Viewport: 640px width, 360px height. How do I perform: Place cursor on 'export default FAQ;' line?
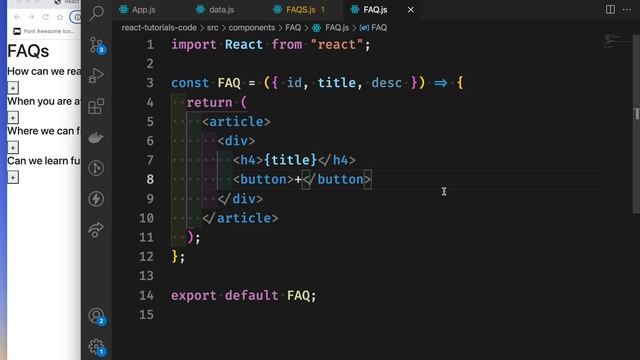click(x=243, y=295)
